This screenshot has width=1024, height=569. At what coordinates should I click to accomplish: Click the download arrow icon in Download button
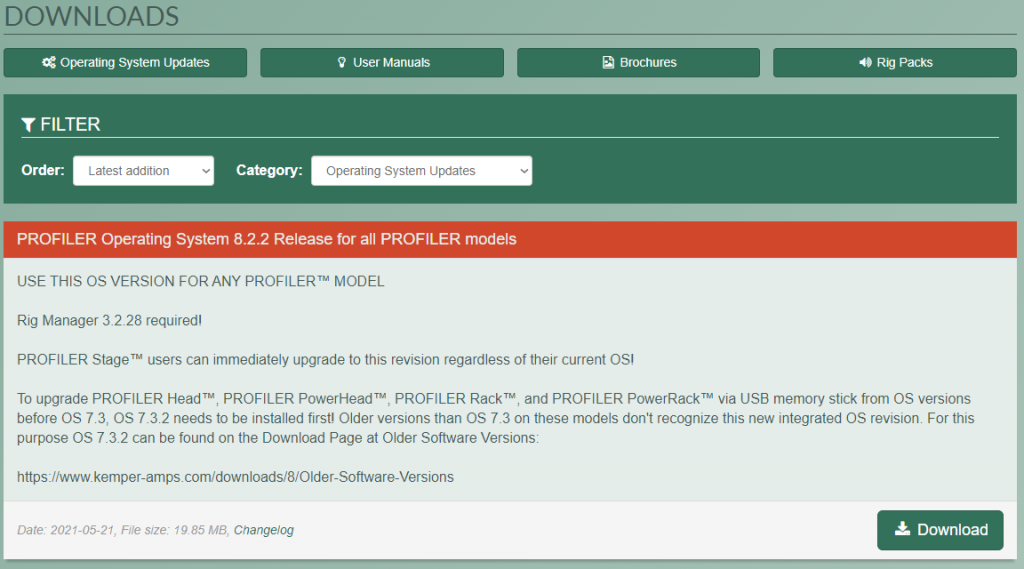tap(903, 528)
